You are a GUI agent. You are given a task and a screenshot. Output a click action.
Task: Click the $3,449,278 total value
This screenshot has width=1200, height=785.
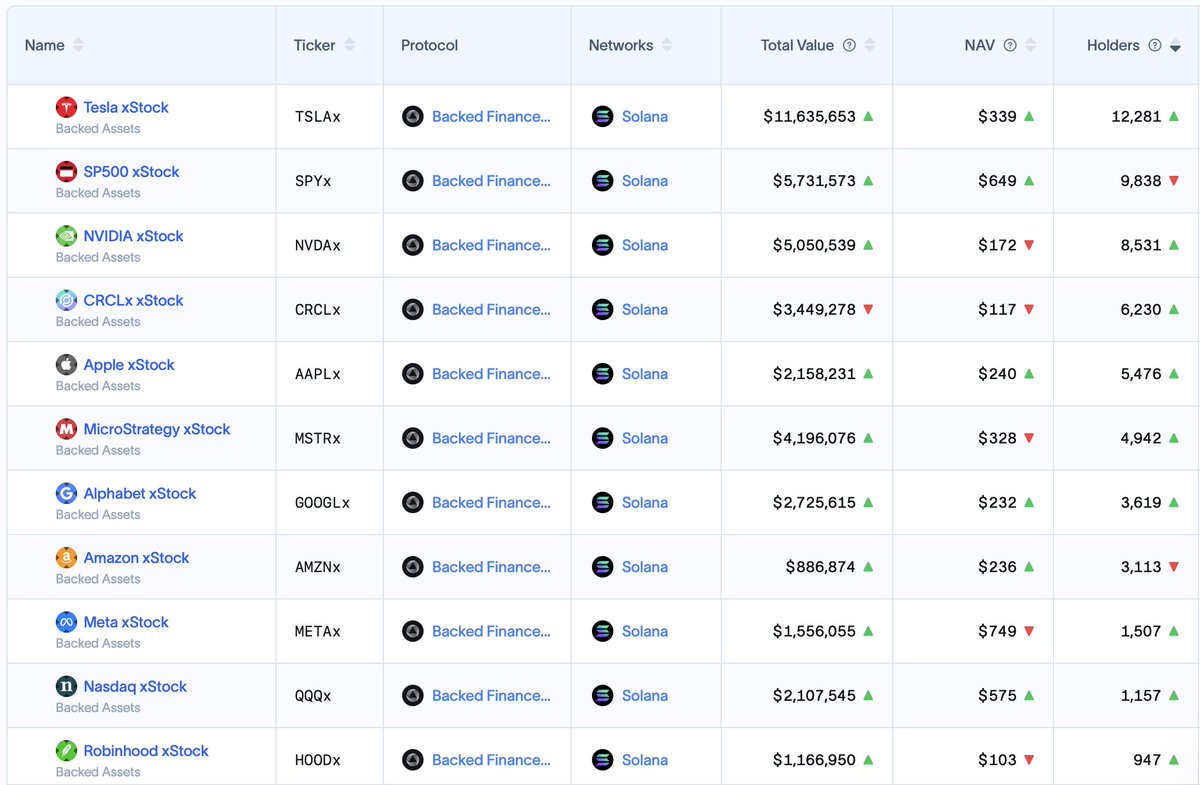coord(814,310)
